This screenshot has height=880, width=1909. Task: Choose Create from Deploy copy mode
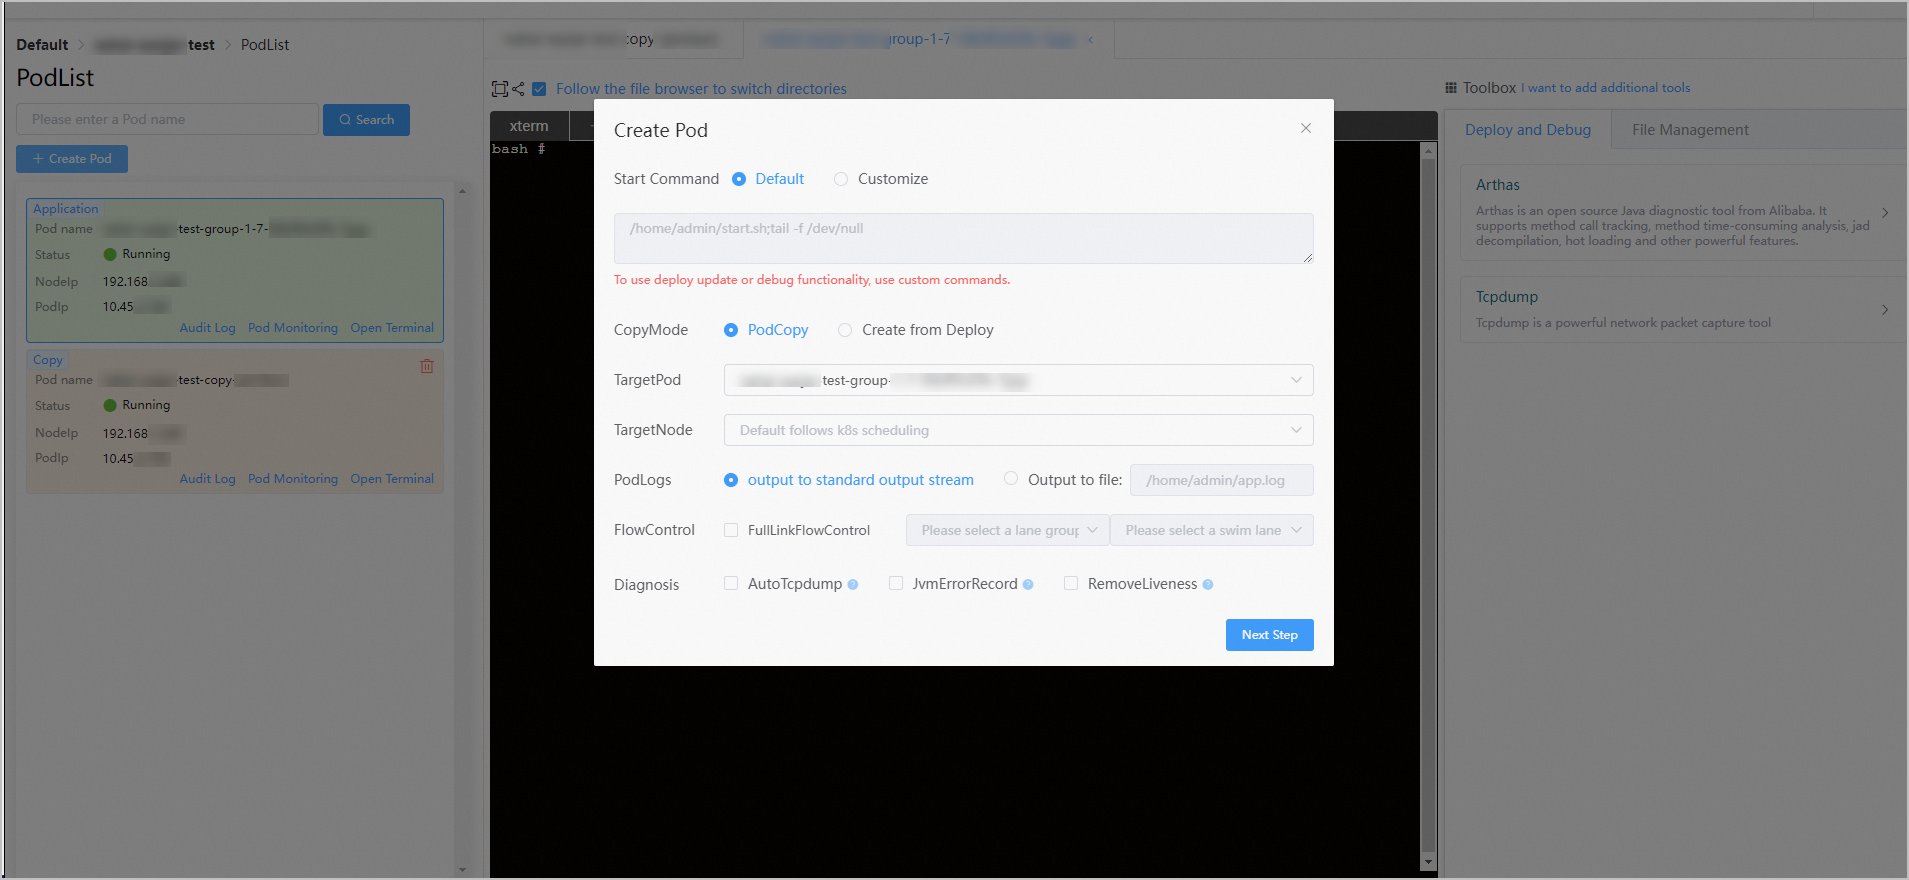click(845, 330)
